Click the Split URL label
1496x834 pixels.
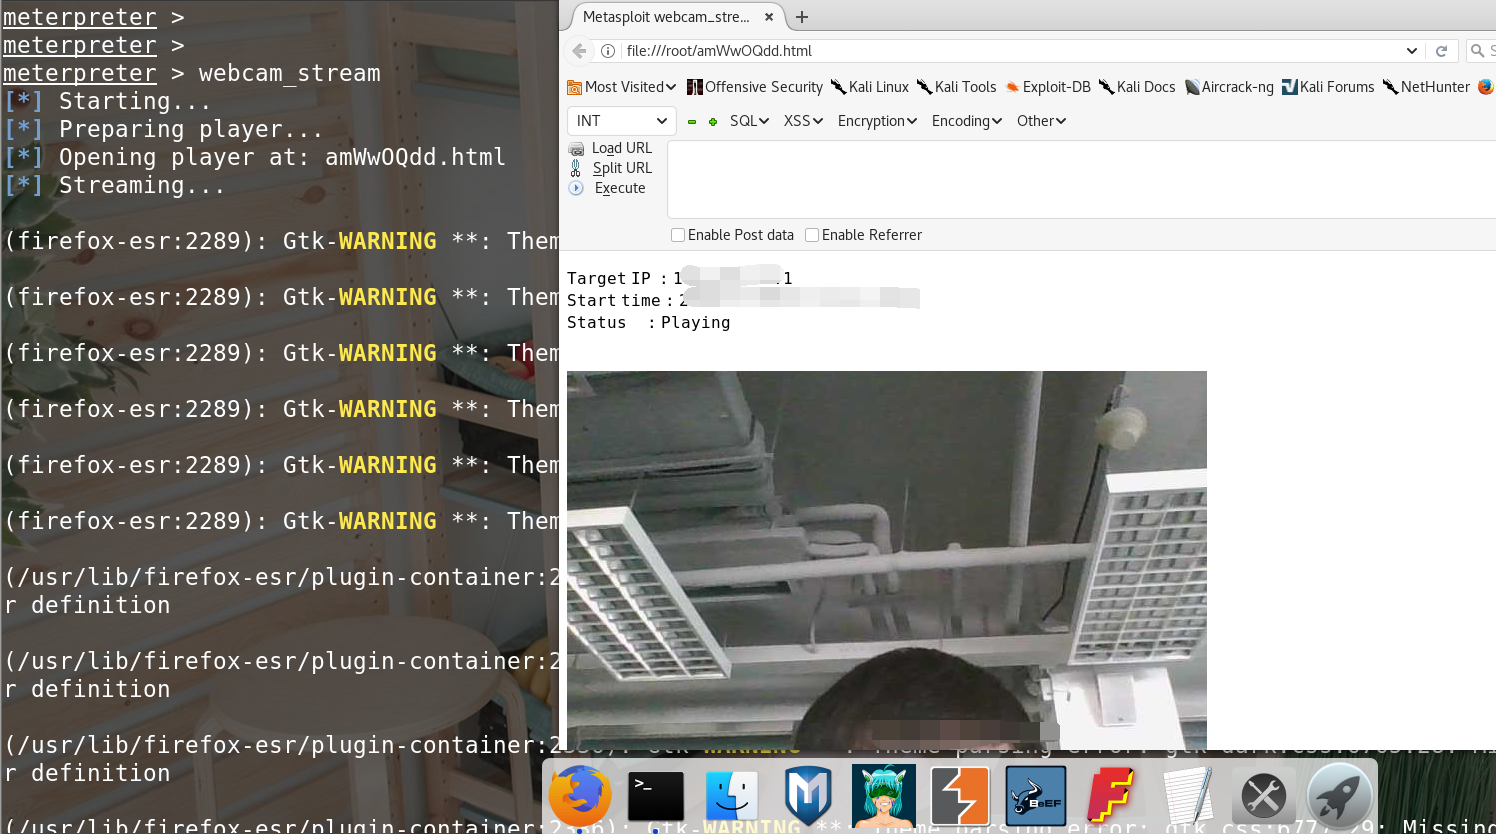(x=622, y=168)
